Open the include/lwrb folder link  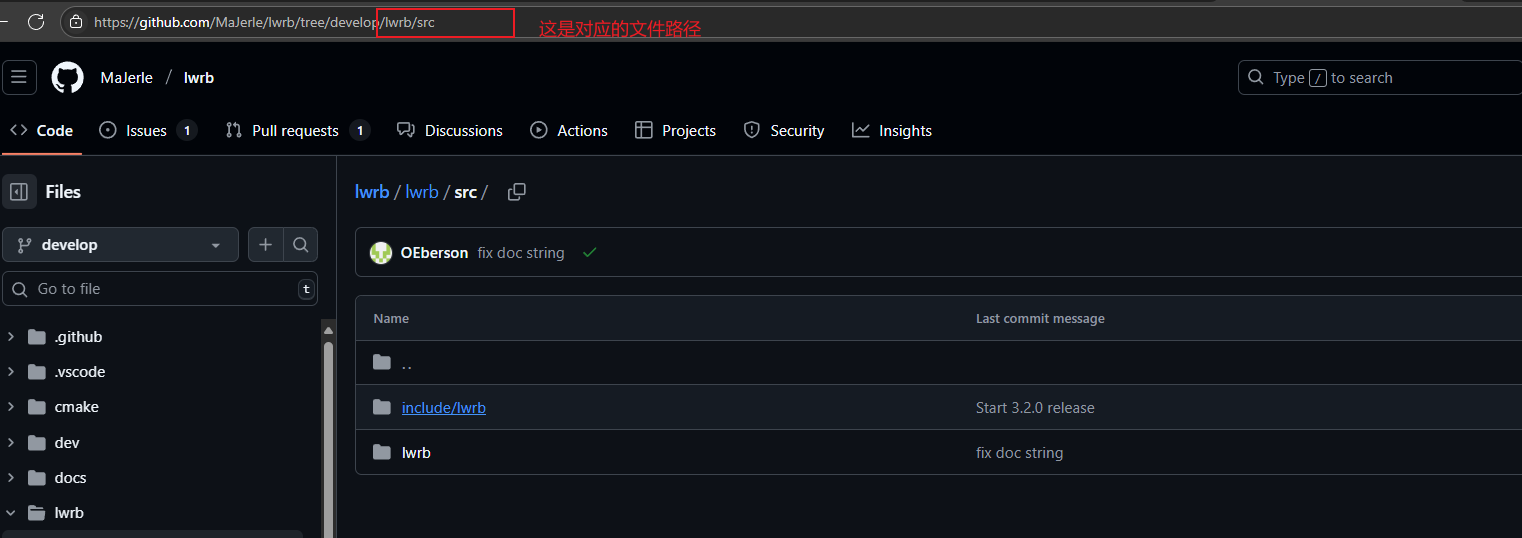[444, 408]
